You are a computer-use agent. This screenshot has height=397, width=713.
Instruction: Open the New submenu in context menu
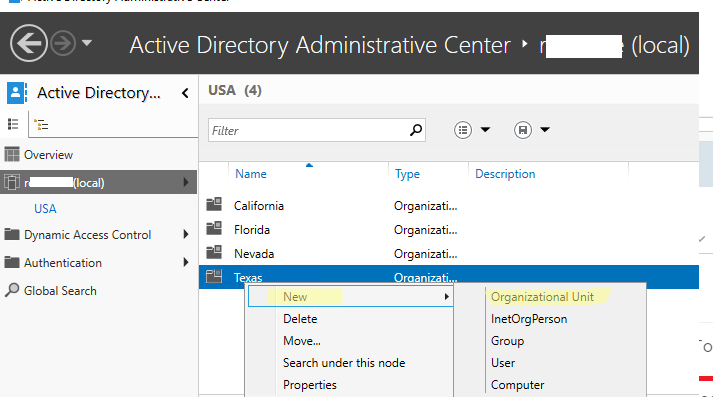click(350, 297)
